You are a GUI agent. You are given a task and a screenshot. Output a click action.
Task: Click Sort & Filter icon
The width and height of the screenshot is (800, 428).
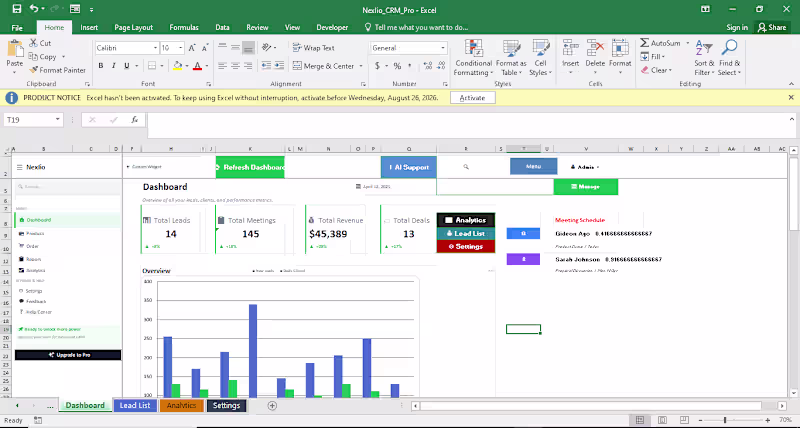[x=704, y=48]
